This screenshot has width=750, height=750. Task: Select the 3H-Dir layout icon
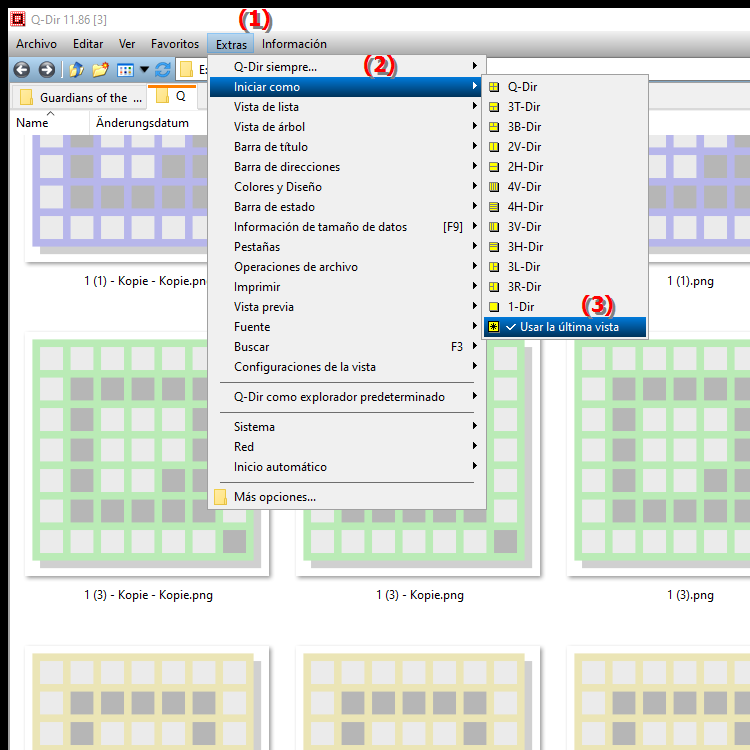494,247
